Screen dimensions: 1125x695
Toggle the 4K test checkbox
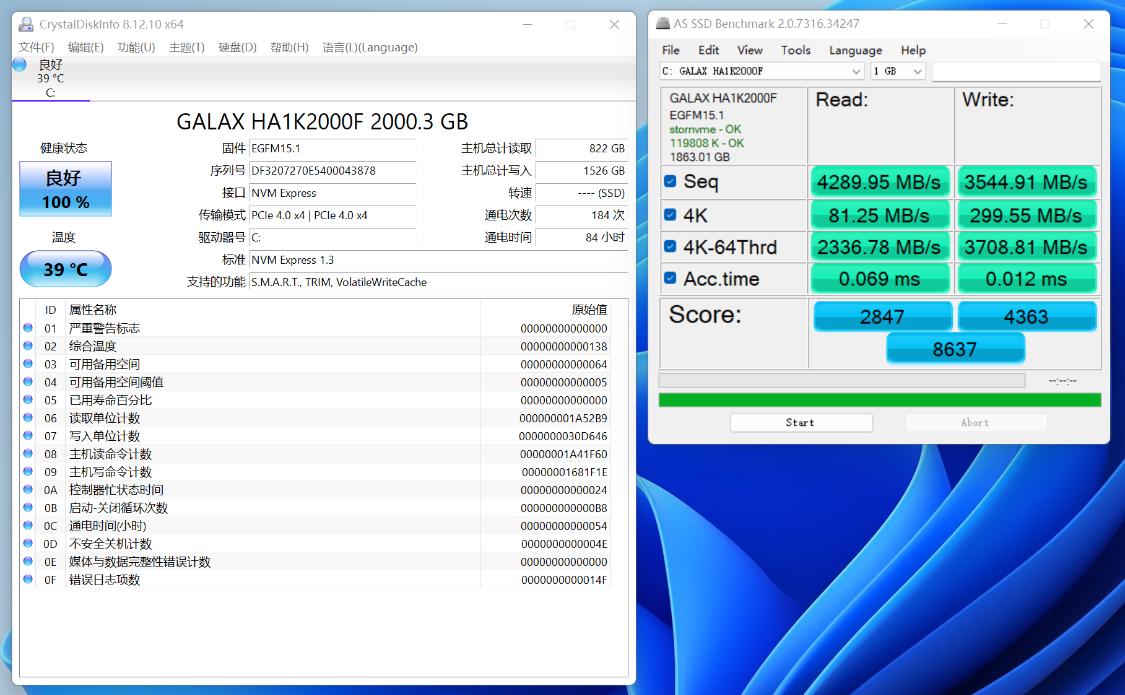[670, 214]
